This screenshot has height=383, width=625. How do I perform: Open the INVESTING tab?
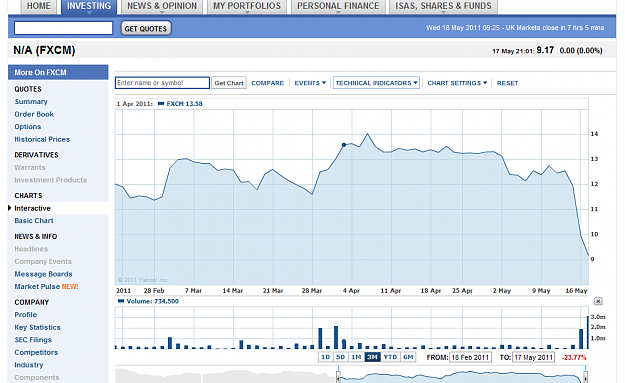click(x=89, y=6)
